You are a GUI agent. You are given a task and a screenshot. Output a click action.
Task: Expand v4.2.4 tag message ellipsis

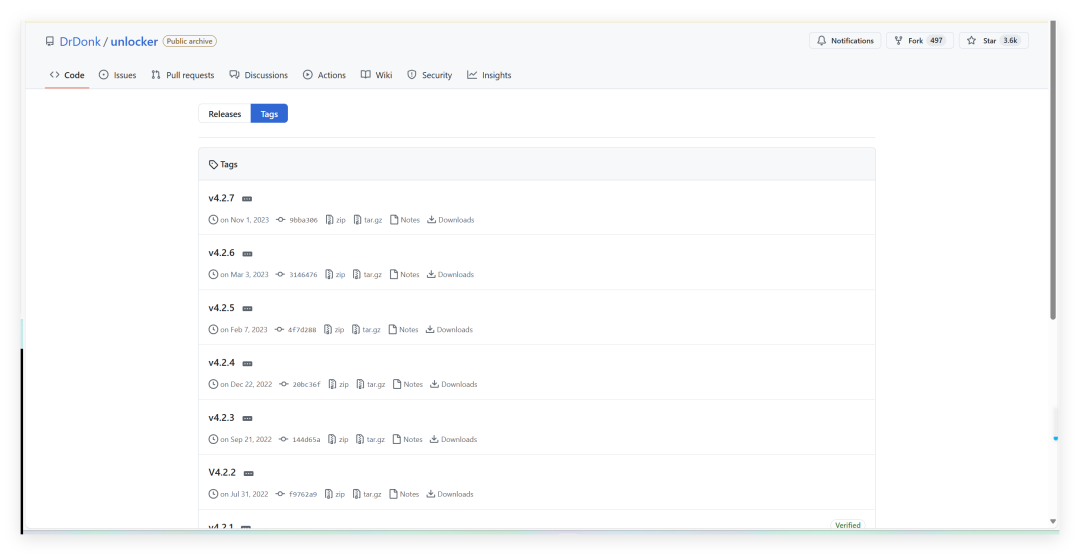click(x=247, y=364)
